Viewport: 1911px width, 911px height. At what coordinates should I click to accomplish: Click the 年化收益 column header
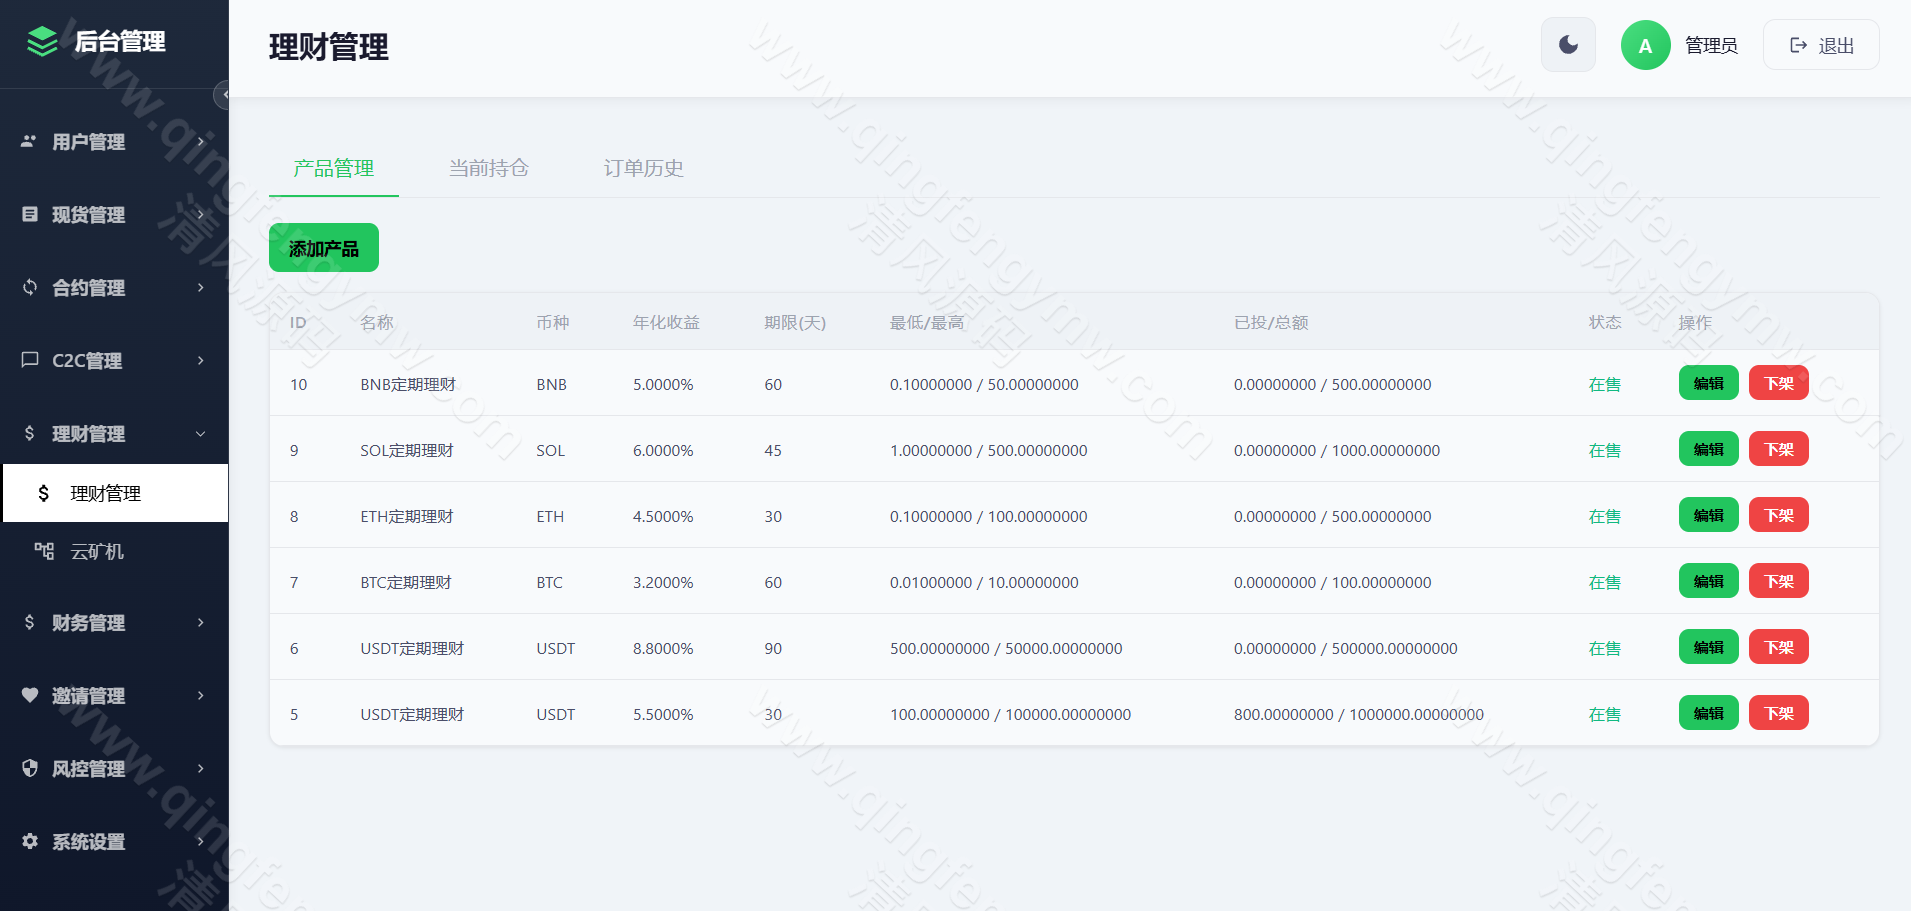pos(666,322)
